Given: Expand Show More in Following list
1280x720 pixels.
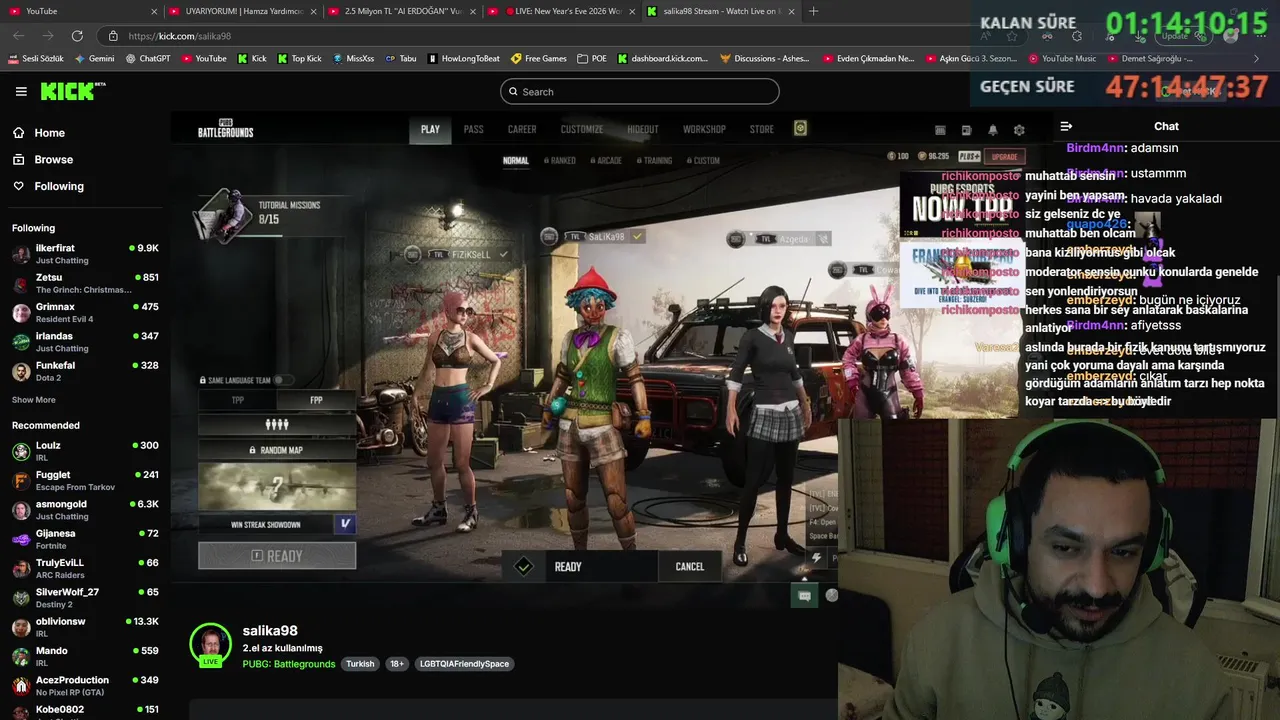Looking at the screenshot, I should (x=34, y=400).
